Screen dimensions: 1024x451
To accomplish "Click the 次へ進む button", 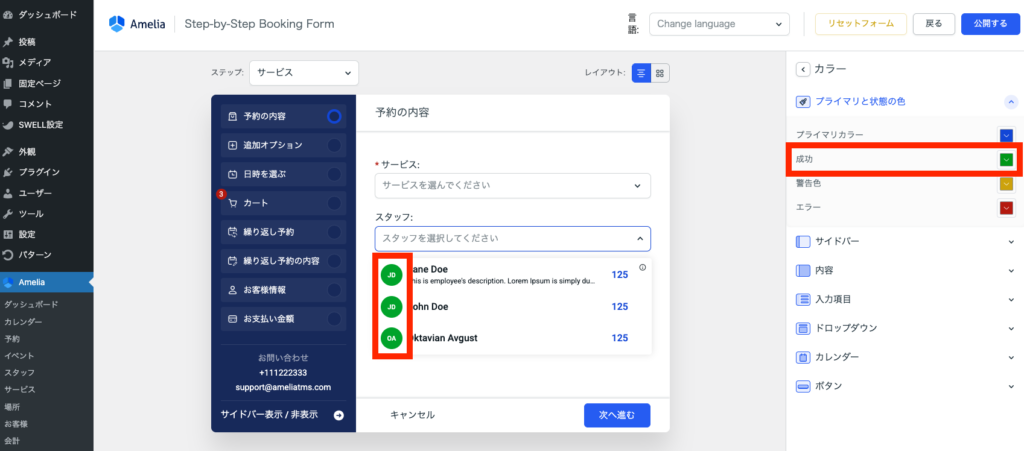I will click(617, 415).
